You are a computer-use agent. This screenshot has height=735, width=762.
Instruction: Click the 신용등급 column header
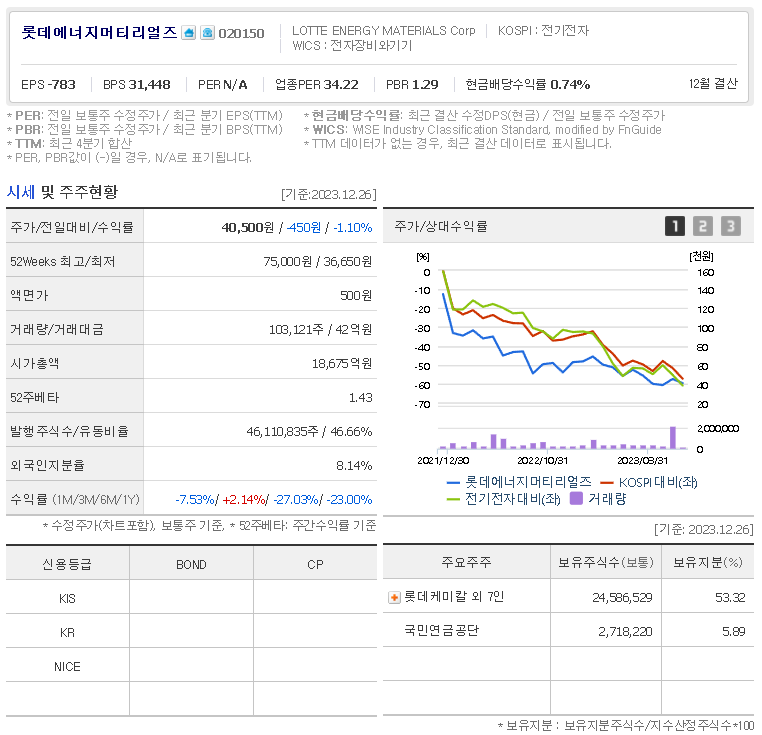coord(67,564)
